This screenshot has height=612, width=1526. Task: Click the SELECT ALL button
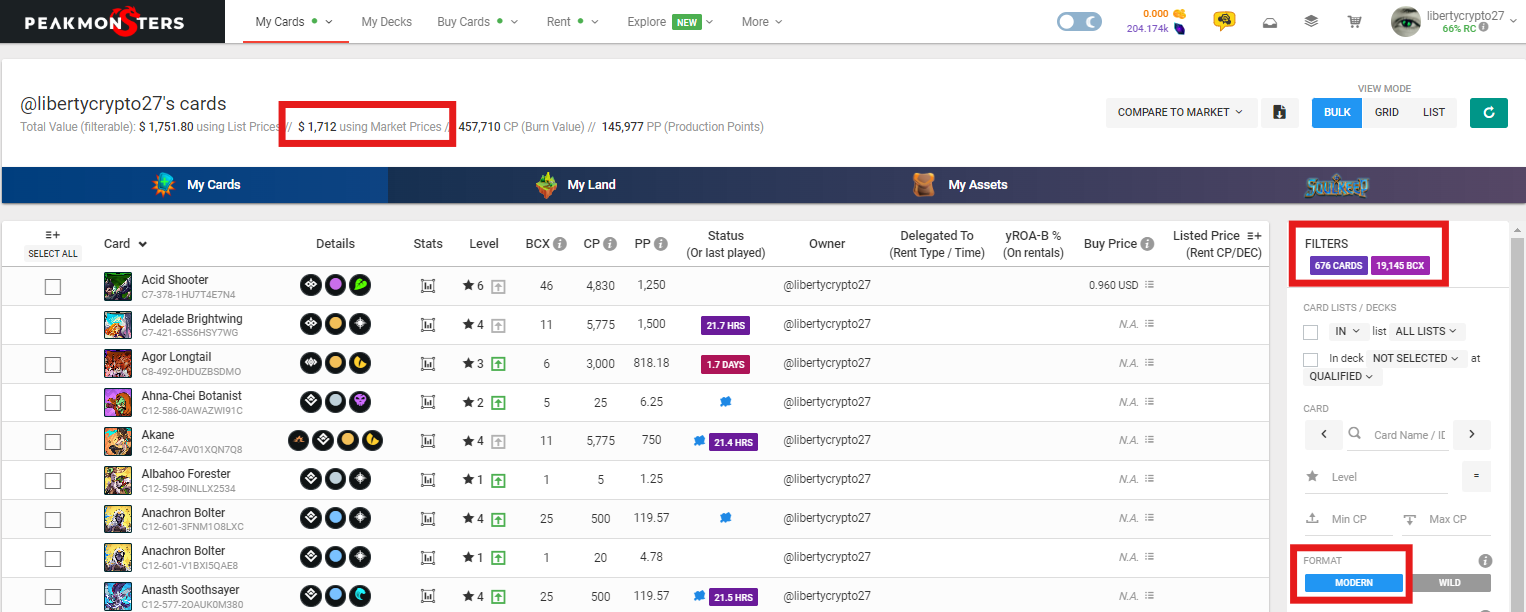click(52, 254)
